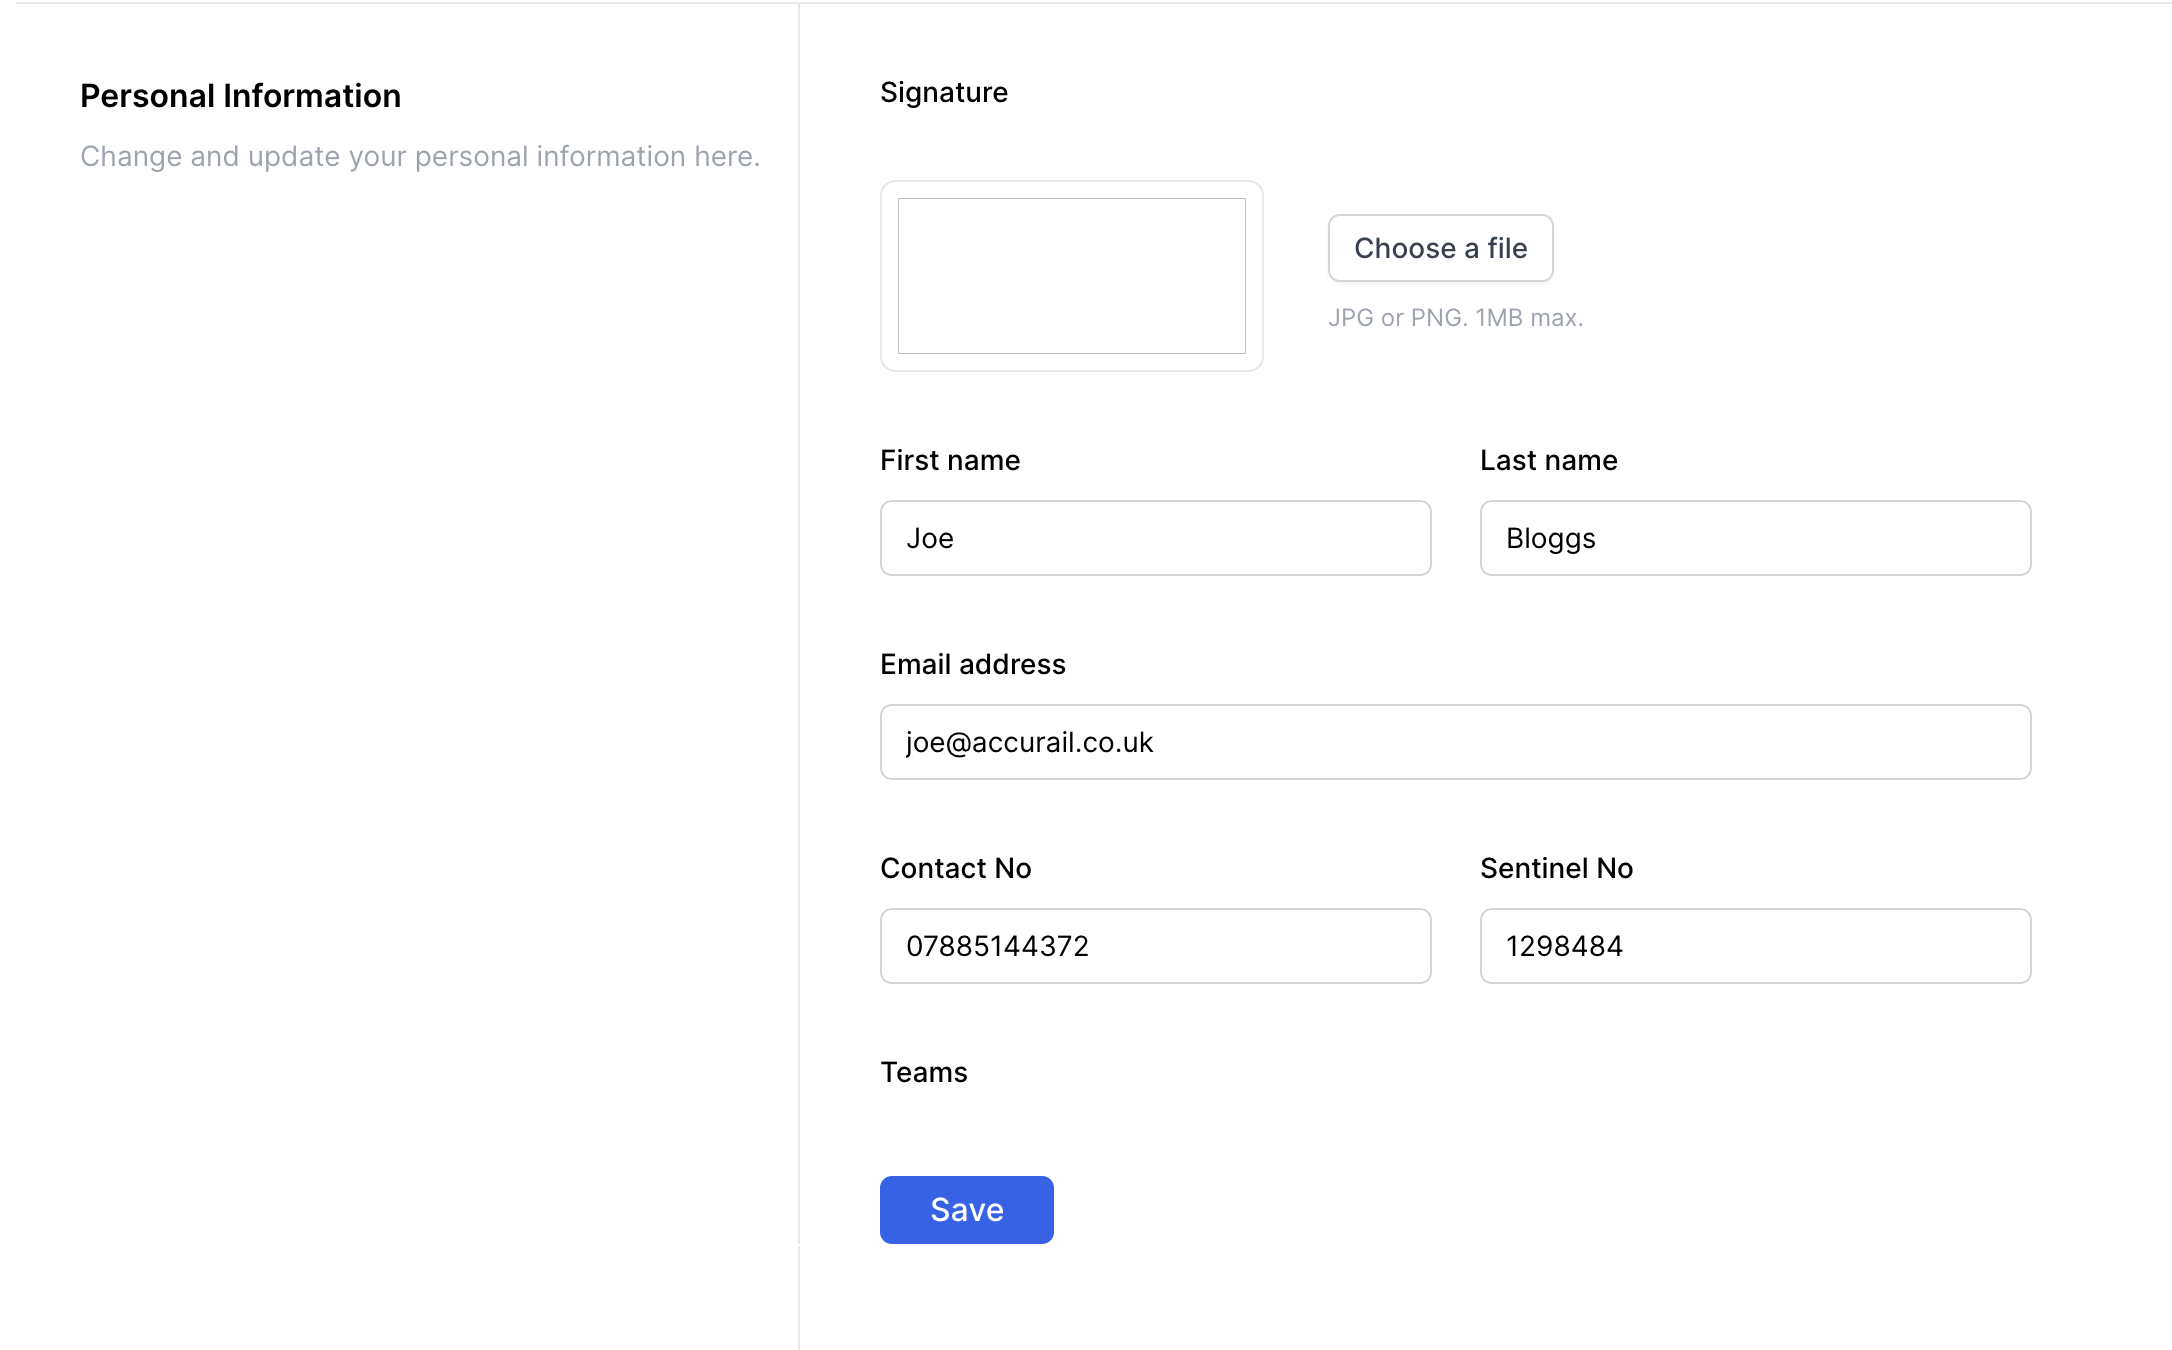Image resolution: width=2172 pixels, height=1350 pixels.
Task: Select the Email address input box
Action: (x=1455, y=742)
